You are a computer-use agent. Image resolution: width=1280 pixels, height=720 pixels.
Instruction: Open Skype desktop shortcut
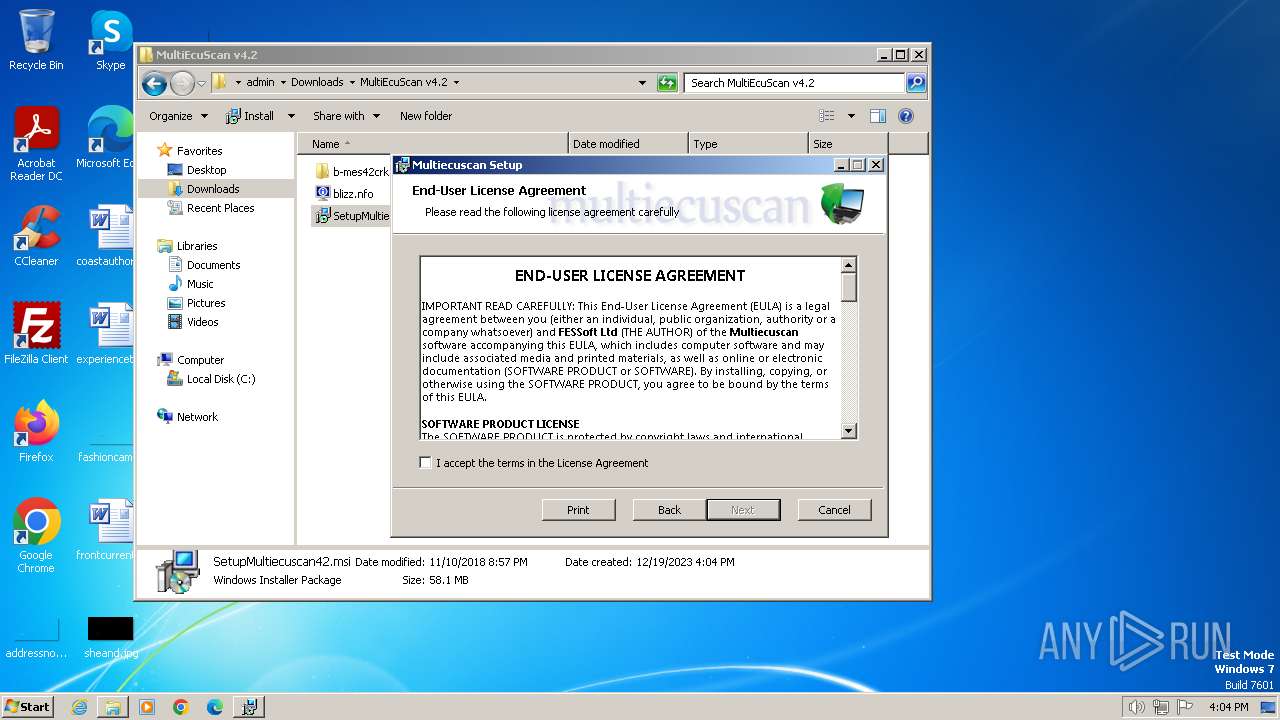pos(110,40)
